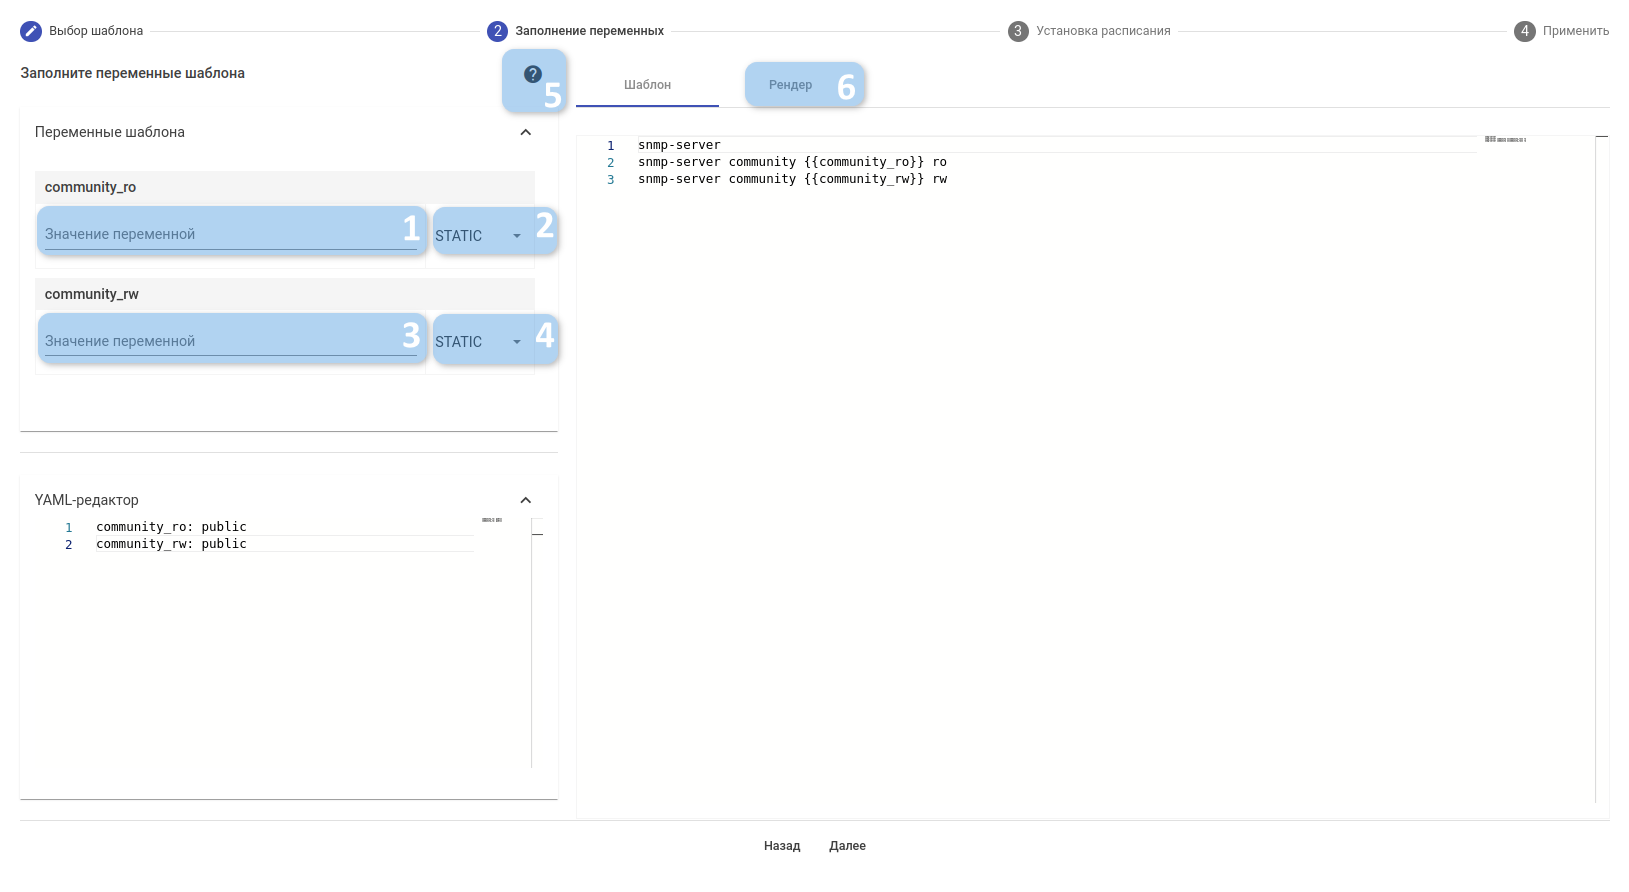This screenshot has width=1629, height=892.
Task: Click the Назад button
Action: 782,846
